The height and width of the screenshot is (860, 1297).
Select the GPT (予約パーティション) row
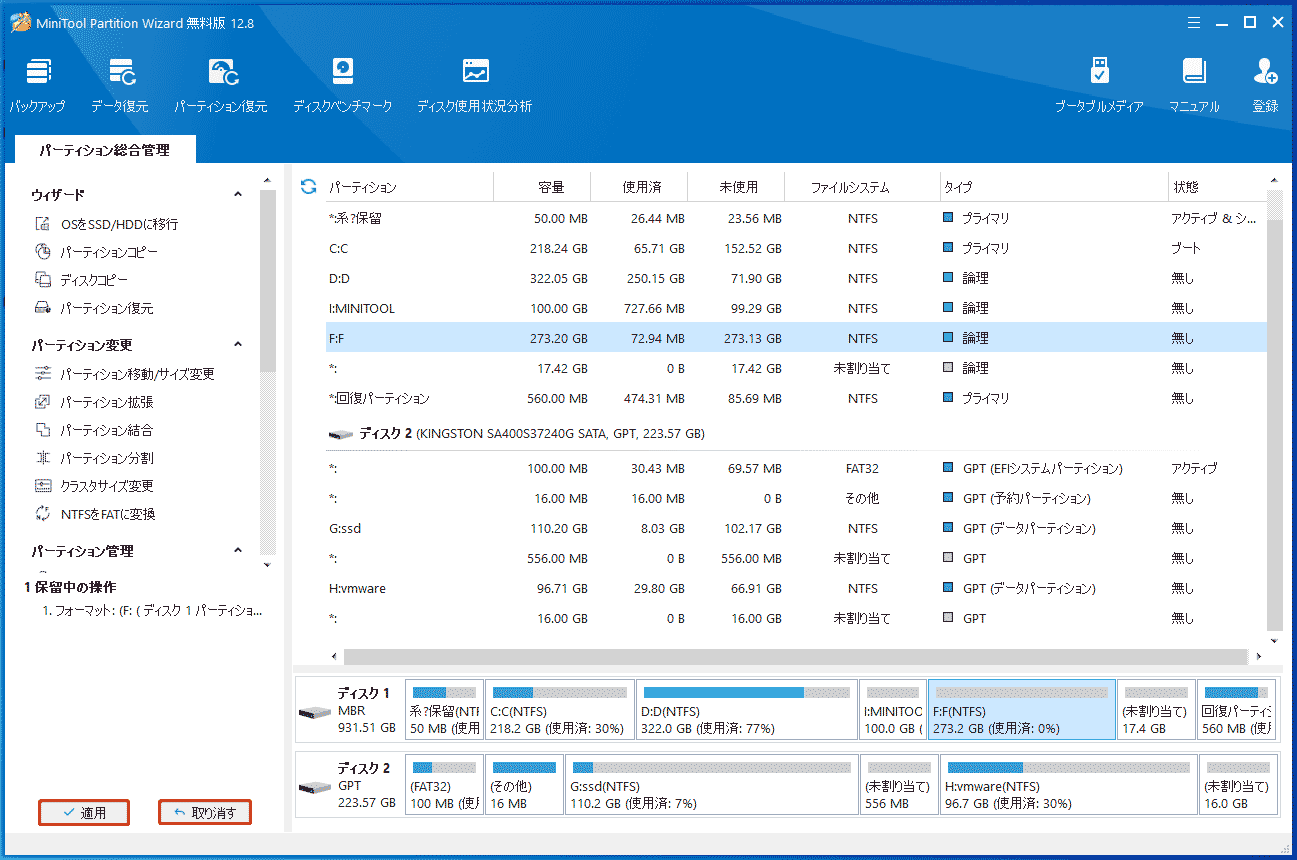[796, 498]
